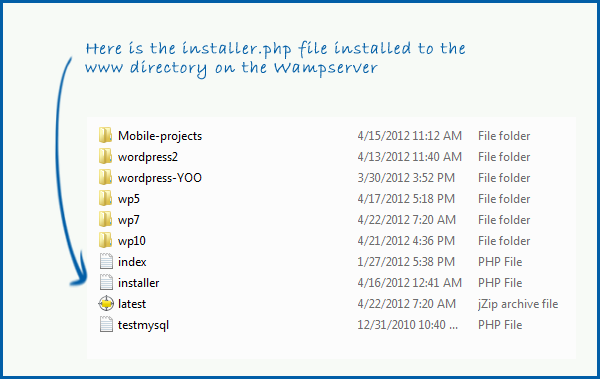Select the wordpress-YOO folder icon

(x=105, y=178)
